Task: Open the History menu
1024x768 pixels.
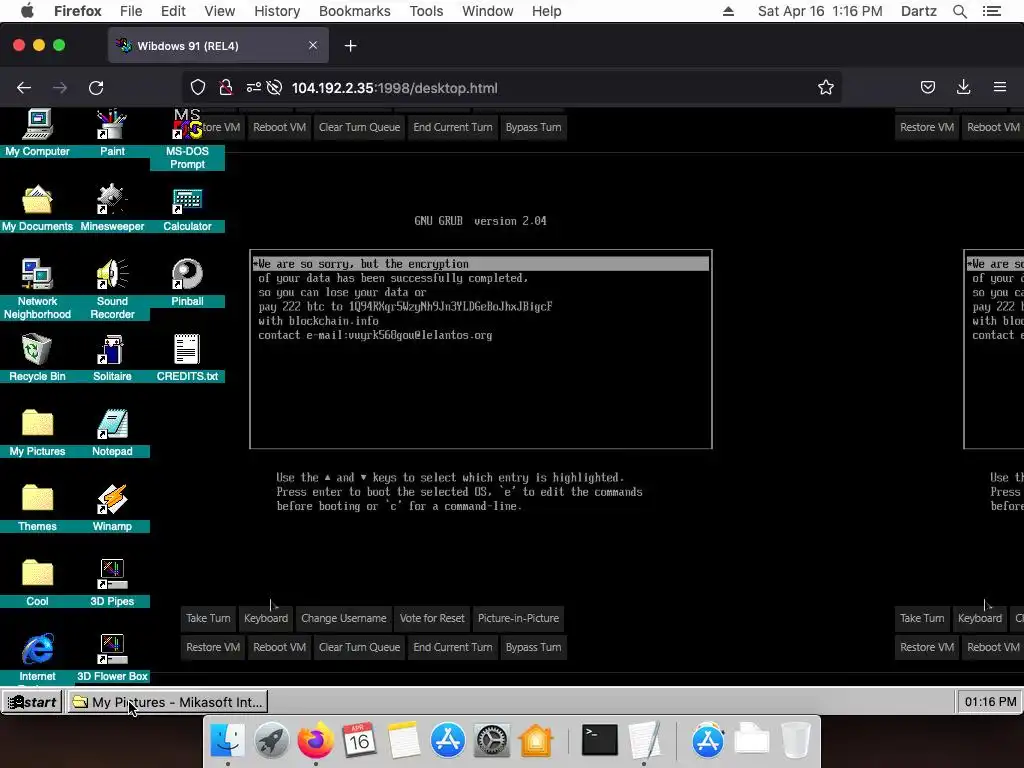Action: [x=277, y=11]
